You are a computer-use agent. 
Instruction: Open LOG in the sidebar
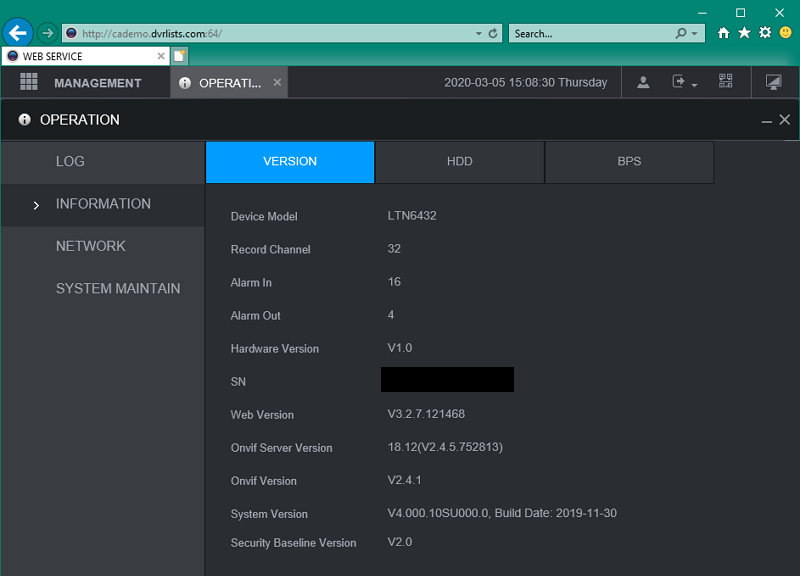(70, 162)
